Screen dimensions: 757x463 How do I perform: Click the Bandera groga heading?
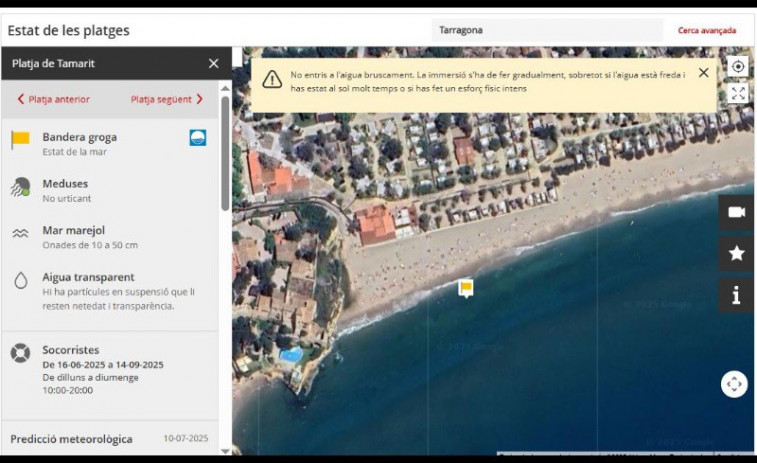[x=80, y=137]
